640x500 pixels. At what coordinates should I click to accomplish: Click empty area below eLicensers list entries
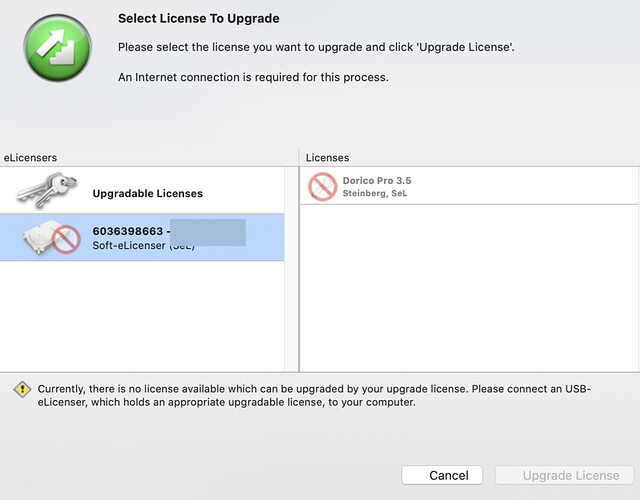[x=142, y=316]
